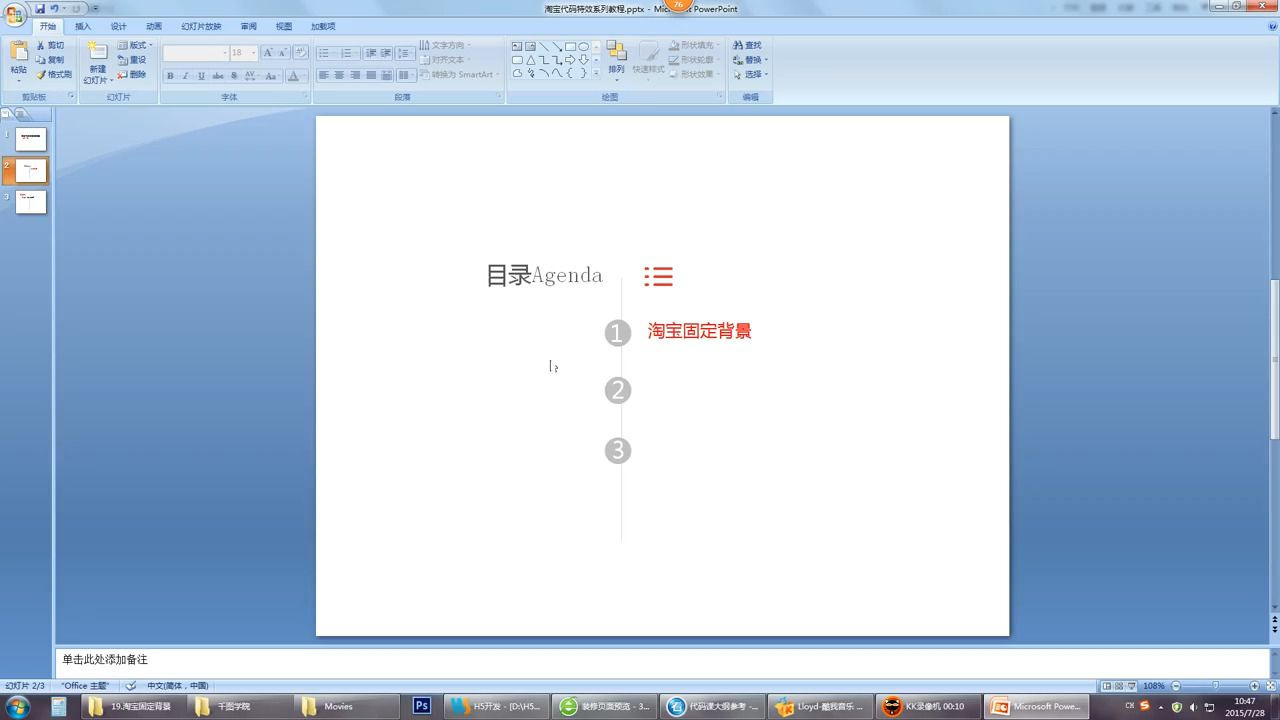Open the Paragraph dialog launcher
Viewport: 1280px width, 720px height.
(498, 96)
